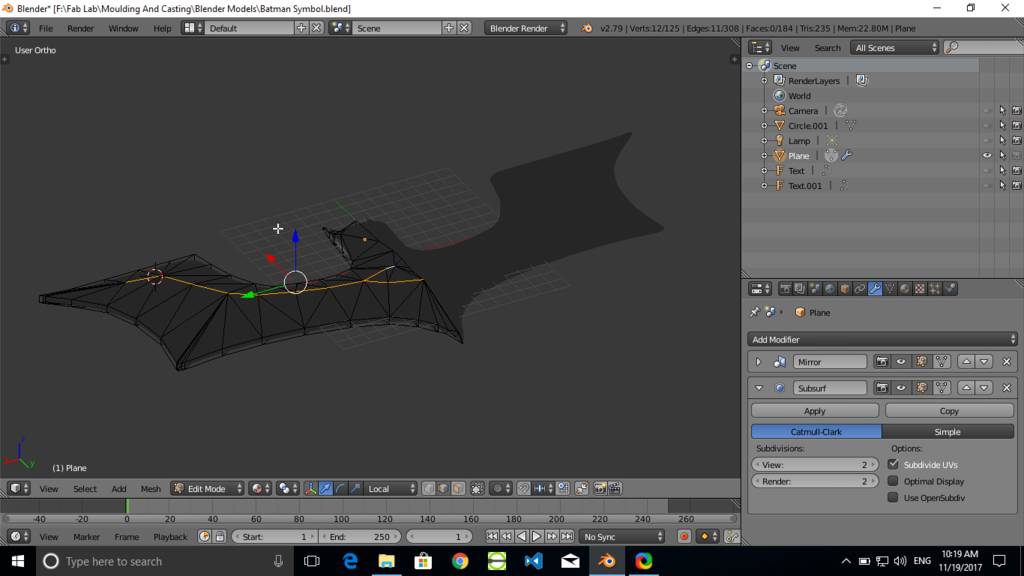Open the Material properties tab
1024x576 pixels.
905,289
